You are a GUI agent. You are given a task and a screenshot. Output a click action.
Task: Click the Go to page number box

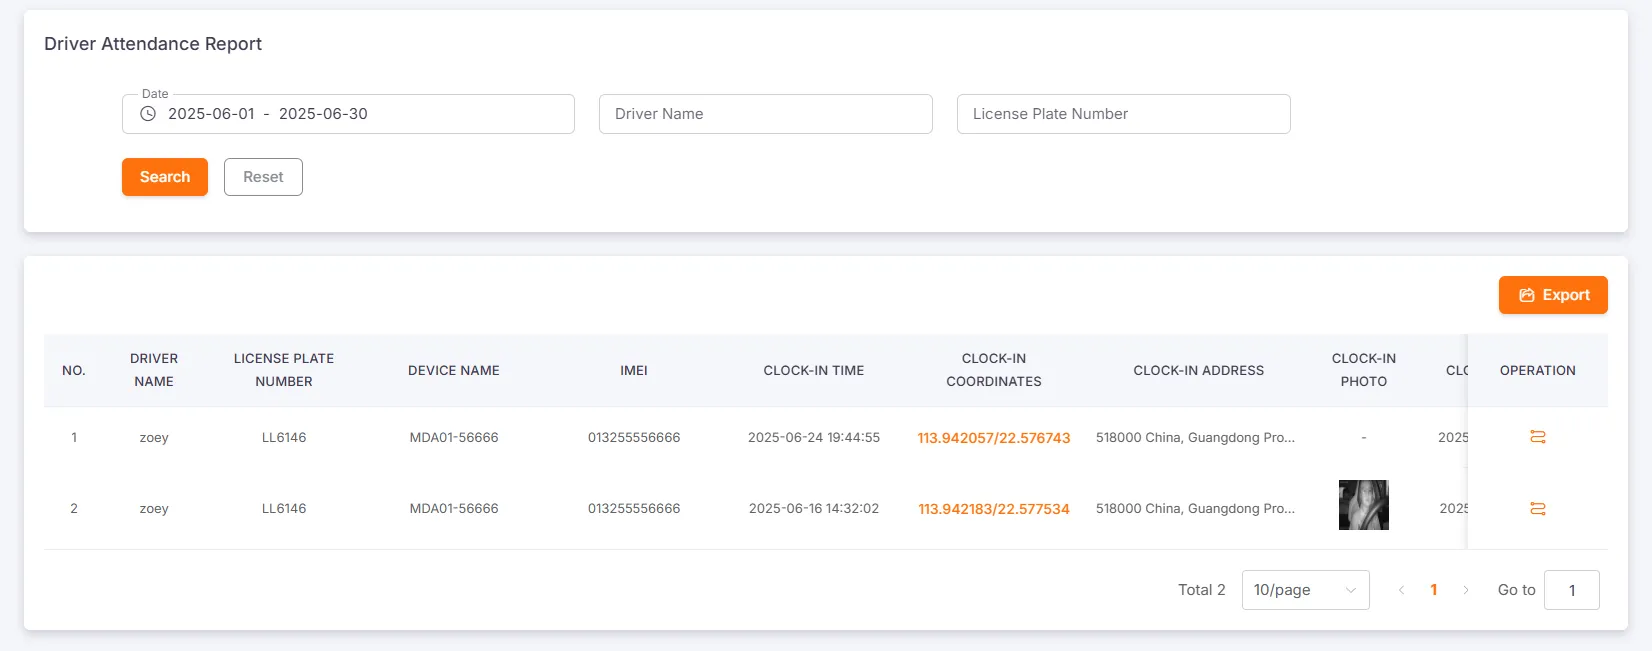click(x=1571, y=590)
